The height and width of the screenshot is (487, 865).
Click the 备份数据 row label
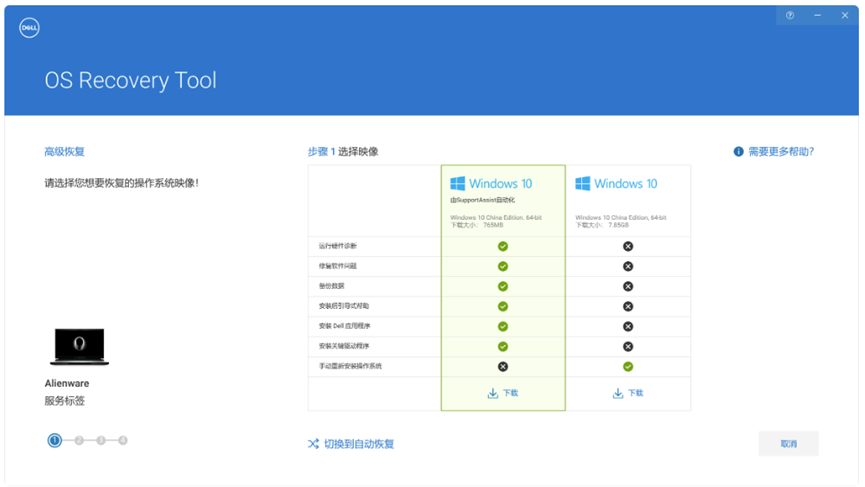(x=332, y=286)
